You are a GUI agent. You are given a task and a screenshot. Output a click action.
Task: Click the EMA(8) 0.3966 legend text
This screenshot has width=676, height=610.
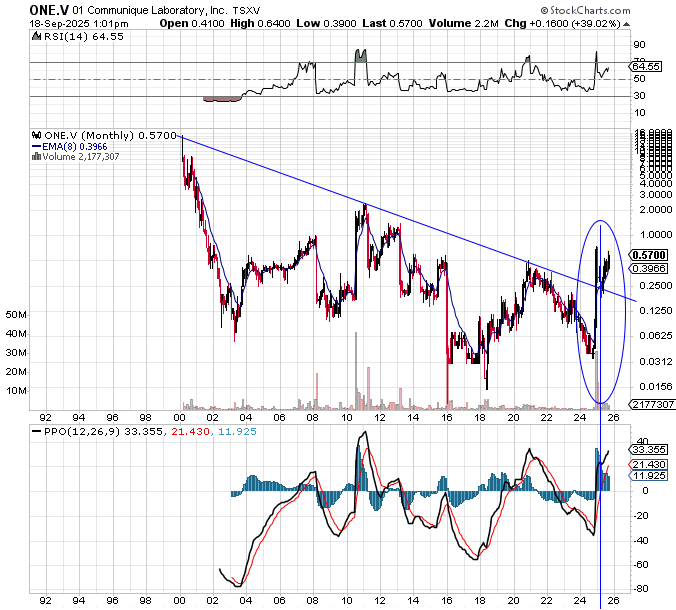75,147
